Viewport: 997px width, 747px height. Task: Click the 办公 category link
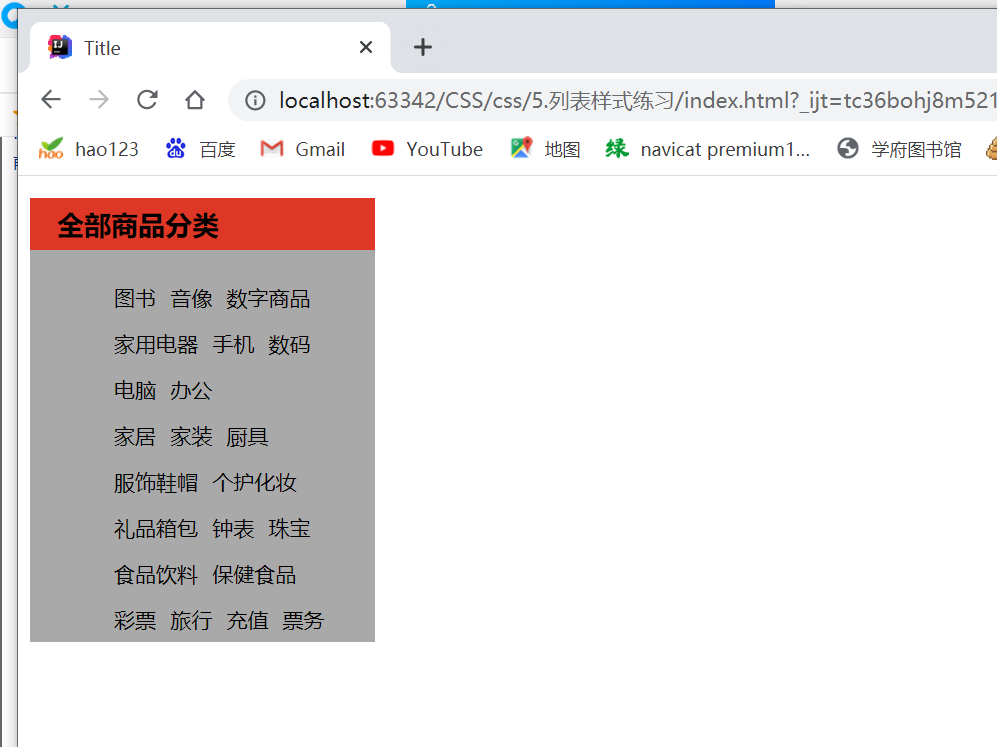[x=191, y=390]
